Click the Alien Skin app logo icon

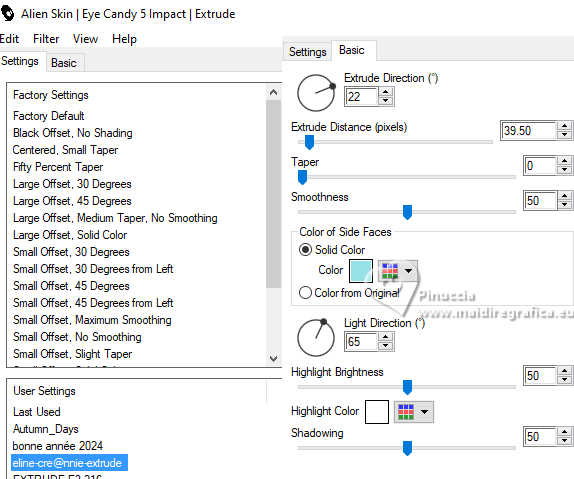(7, 14)
